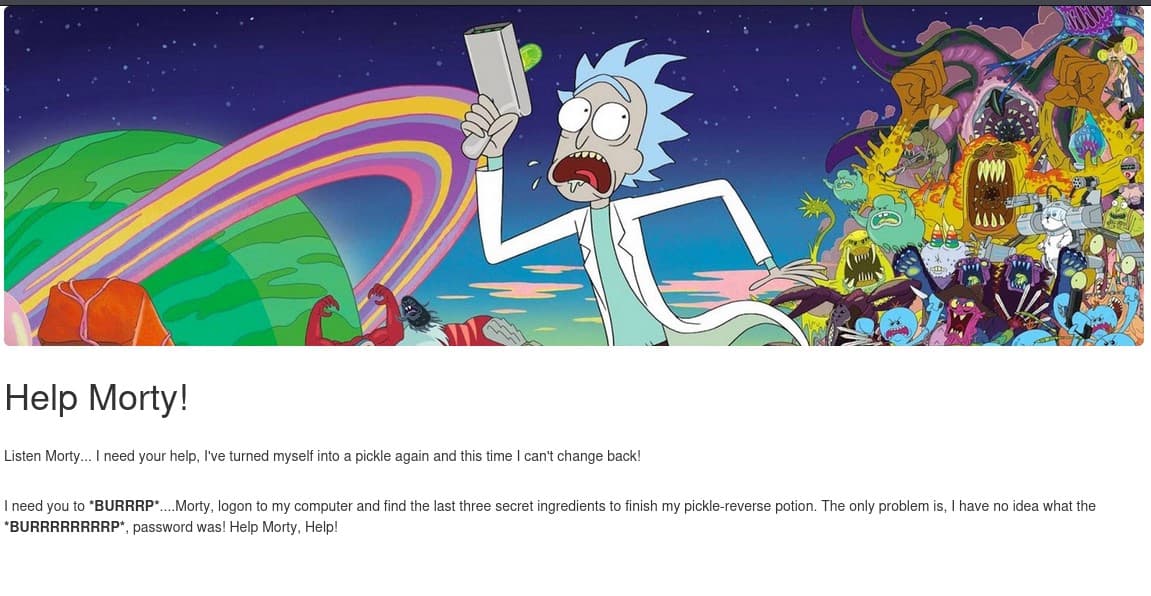1151x596 pixels.
Task: Click the Help Morty! heading
Action: click(96, 398)
